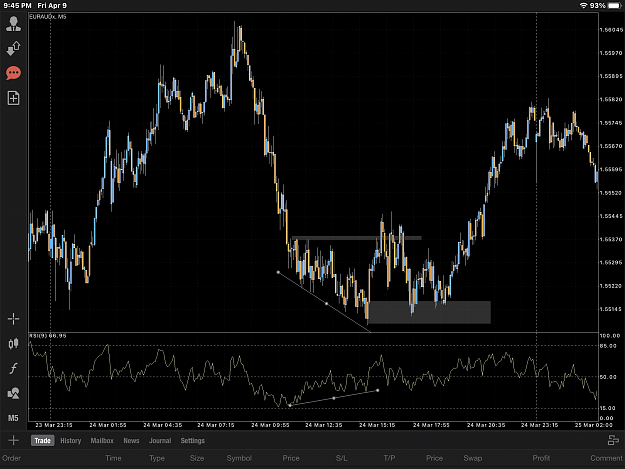Open the accounts profile icon
The image size is (625, 469).
coord(13,24)
